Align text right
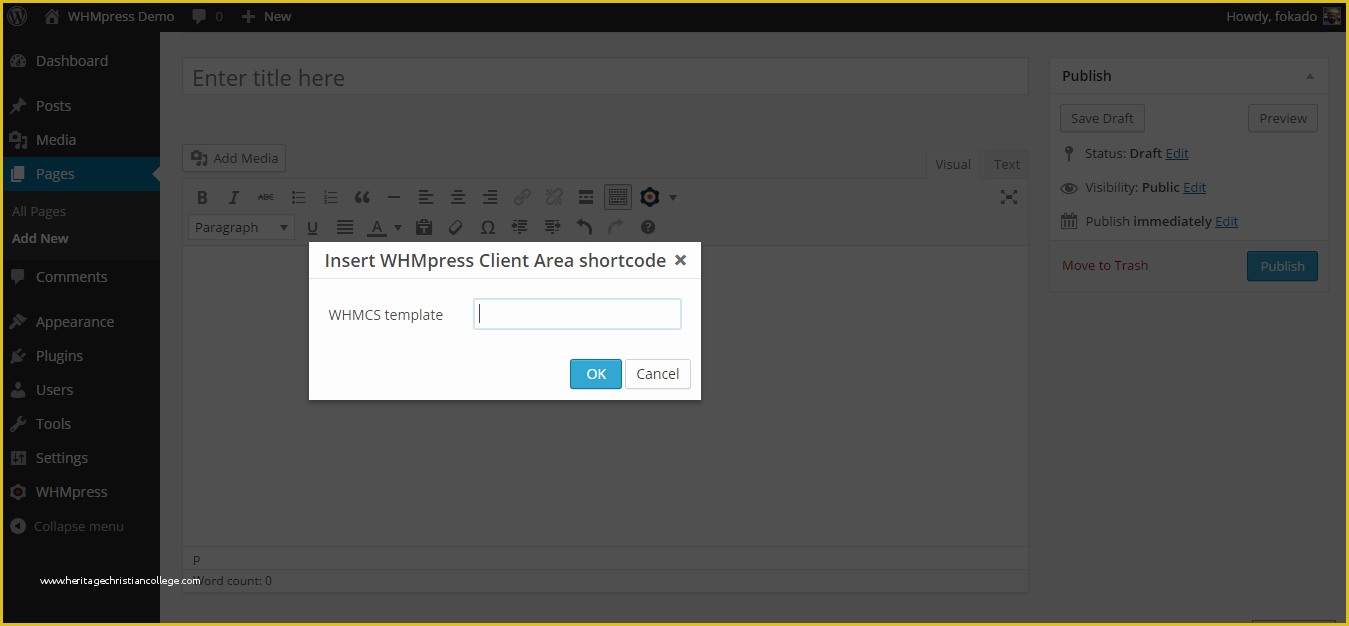1349x626 pixels. click(x=490, y=197)
